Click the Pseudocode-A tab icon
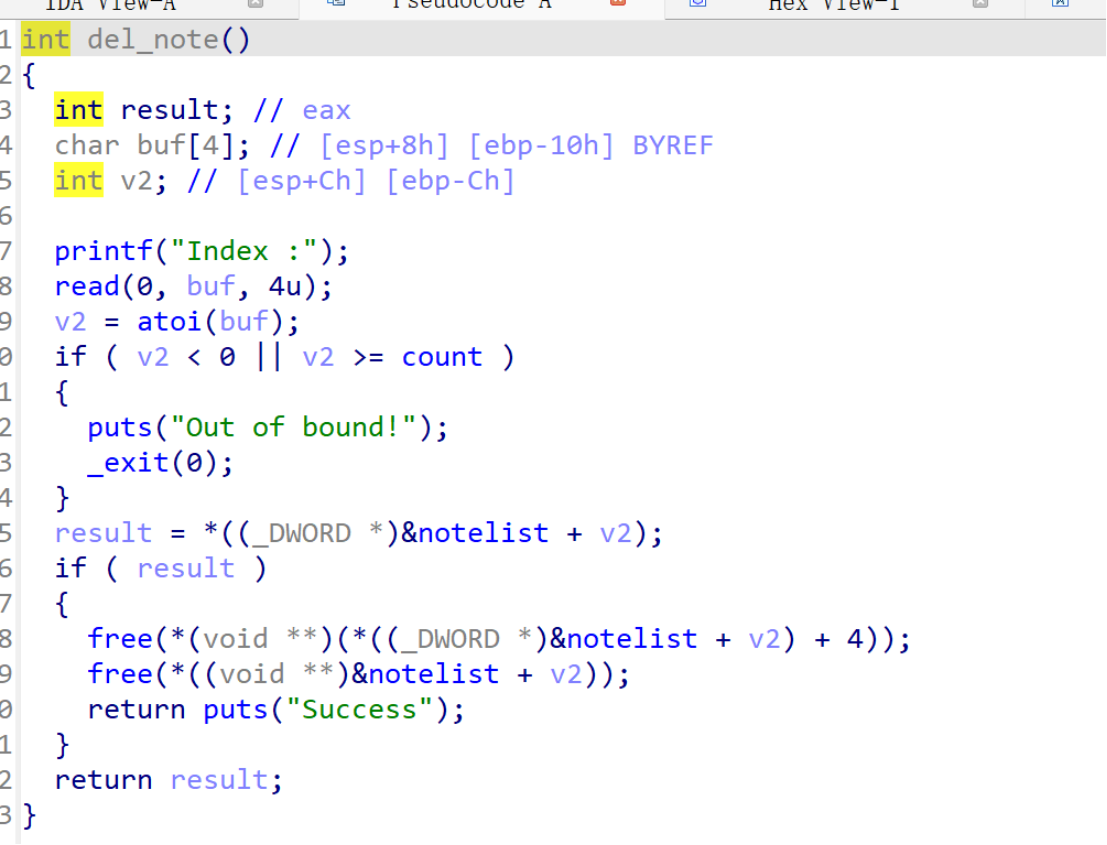The width and height of the screenshot is (1107, 845). [x=336, y=4]
